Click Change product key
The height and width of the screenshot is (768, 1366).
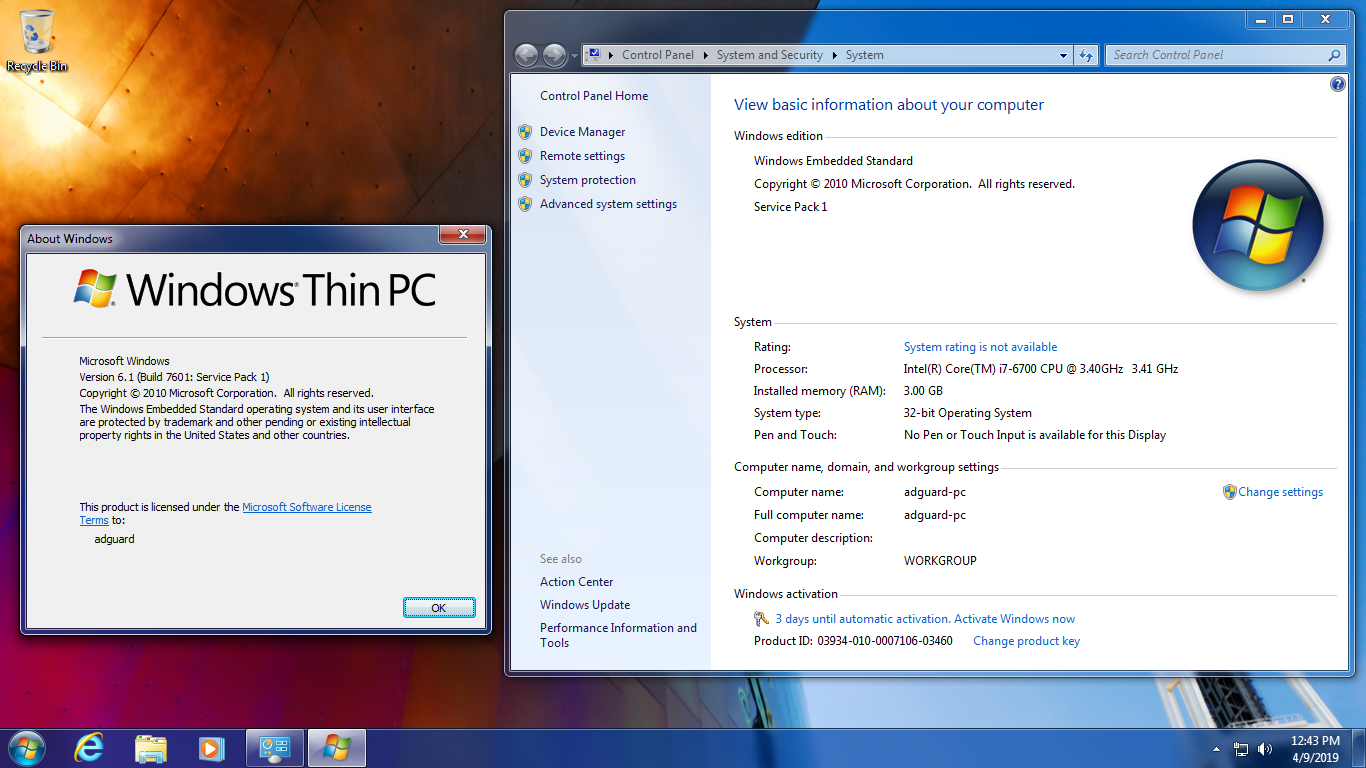click(x=1026, y=641)
